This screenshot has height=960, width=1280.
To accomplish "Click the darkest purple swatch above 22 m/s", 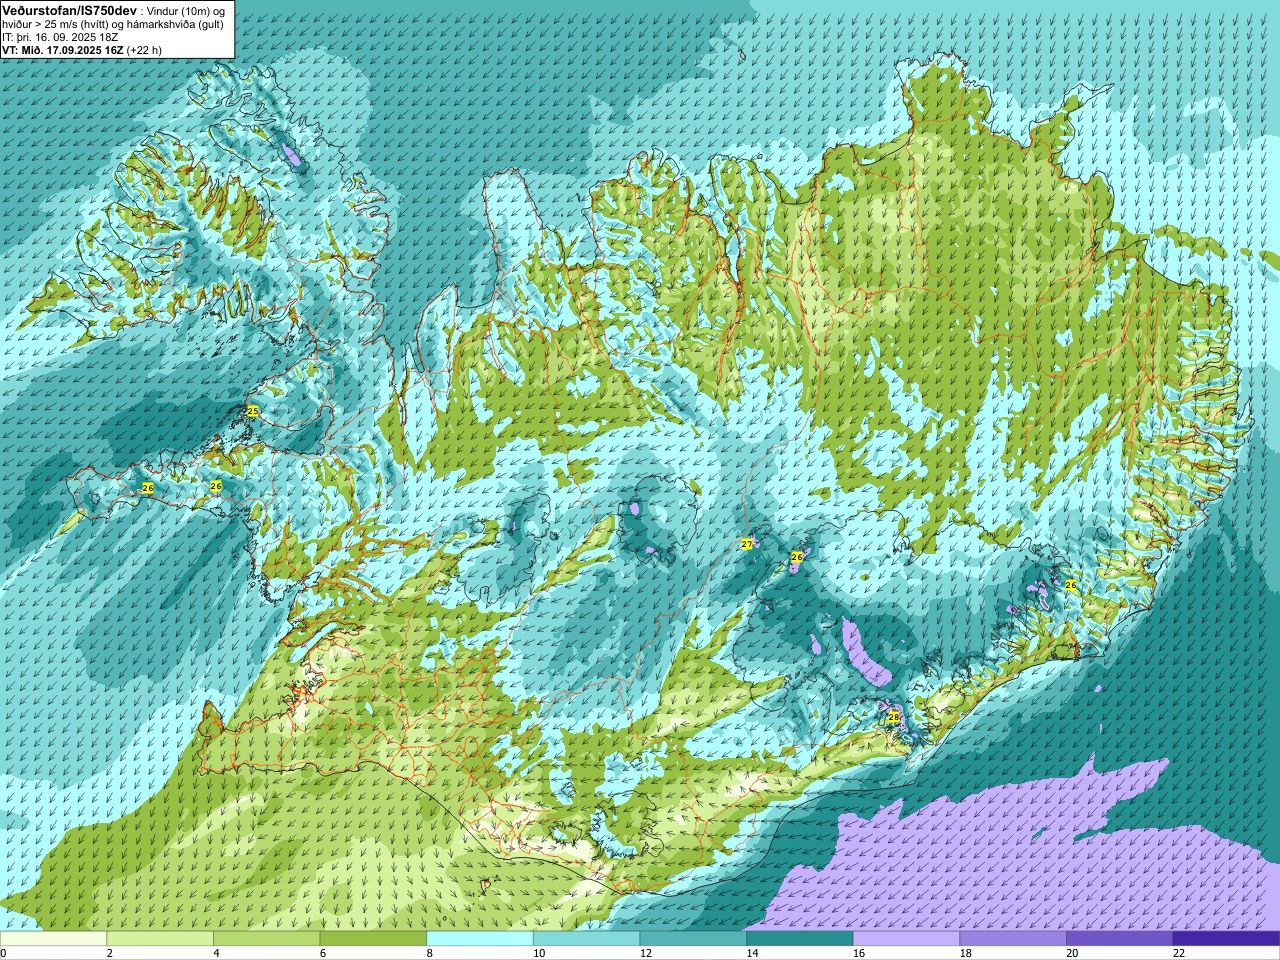I will 1226,938.
